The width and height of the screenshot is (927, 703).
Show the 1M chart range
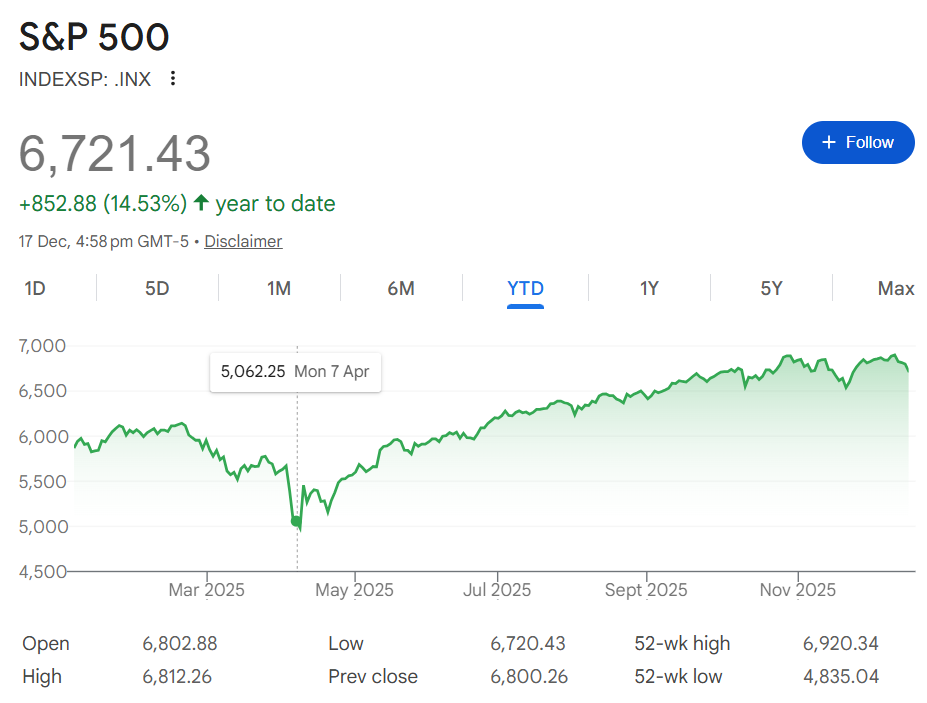pos(279,289)
